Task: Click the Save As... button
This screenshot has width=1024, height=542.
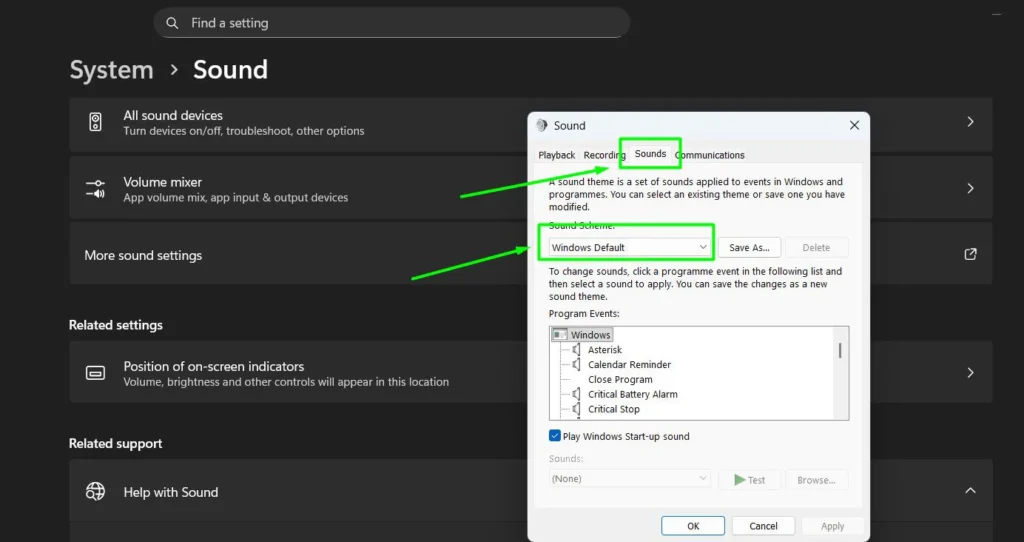Action: (749, 247)
